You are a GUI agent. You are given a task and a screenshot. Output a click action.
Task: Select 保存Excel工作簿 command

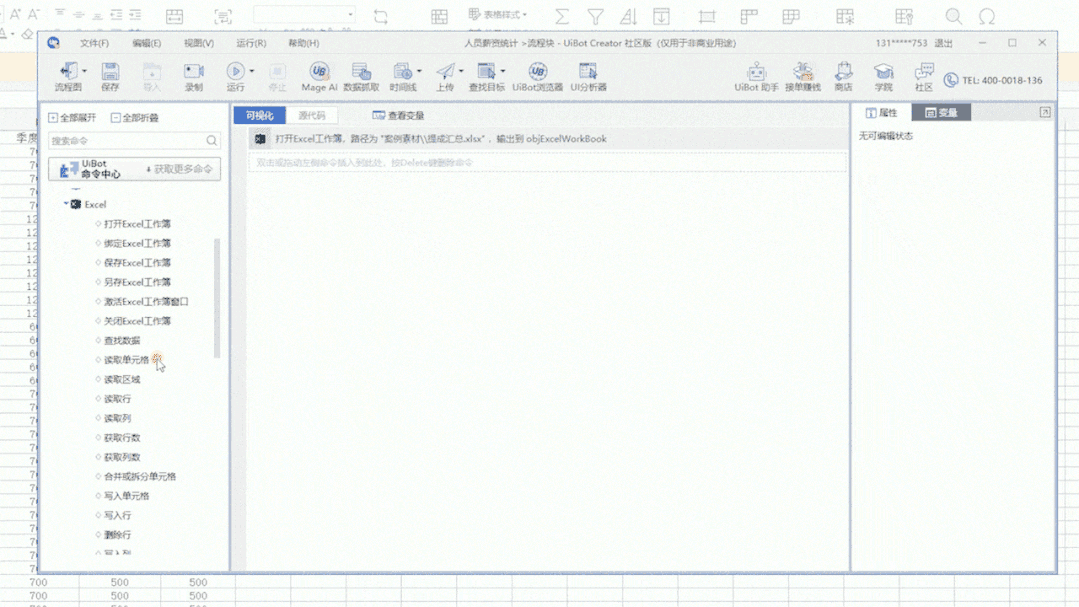(x=137, y=262)
